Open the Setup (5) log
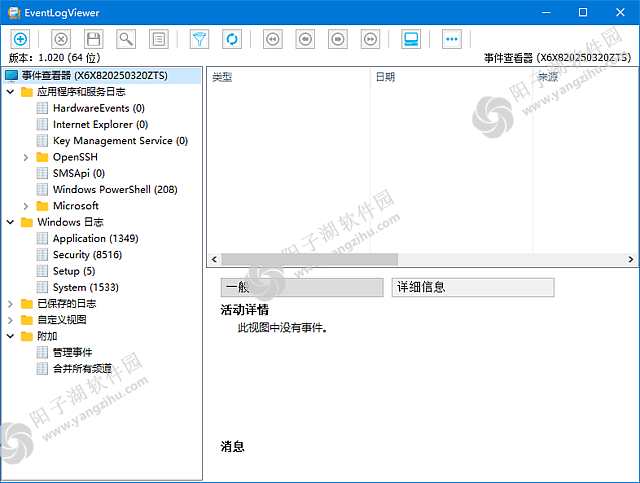Image resolution: width=640 pixels, height=483 pixels. (74, 271)
